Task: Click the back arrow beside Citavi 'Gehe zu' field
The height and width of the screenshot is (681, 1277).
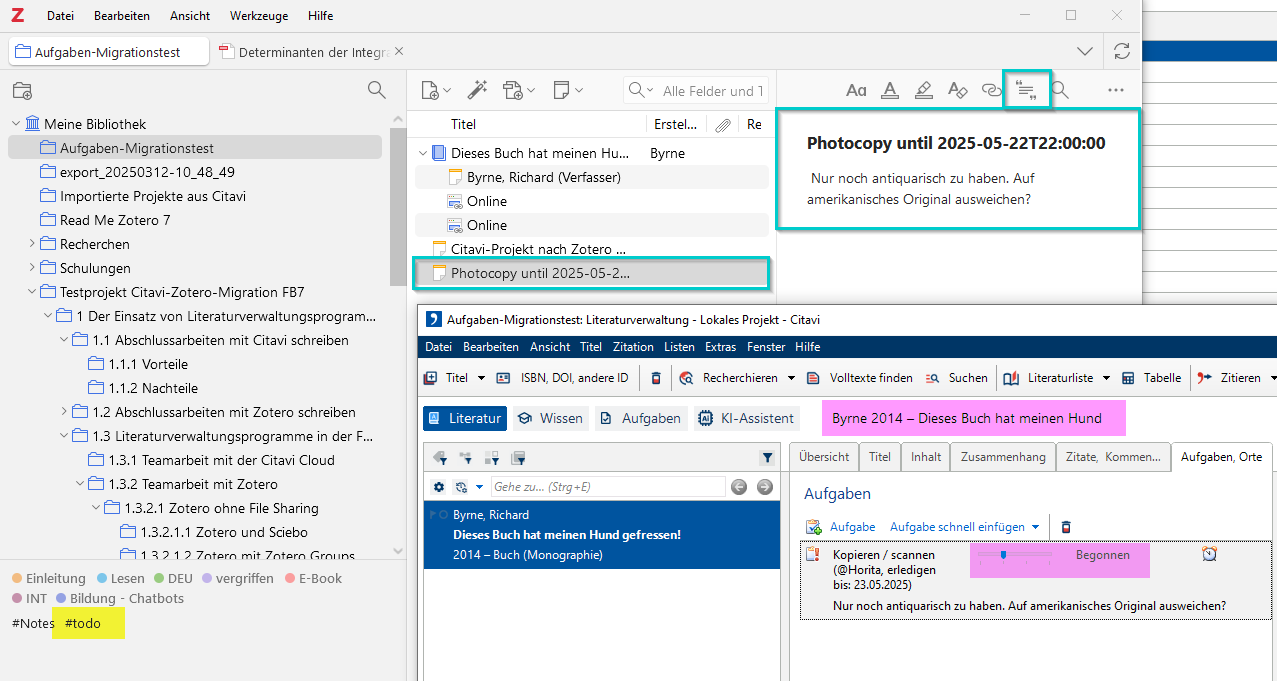Action: pyautogui.click(x=739, y=487)
